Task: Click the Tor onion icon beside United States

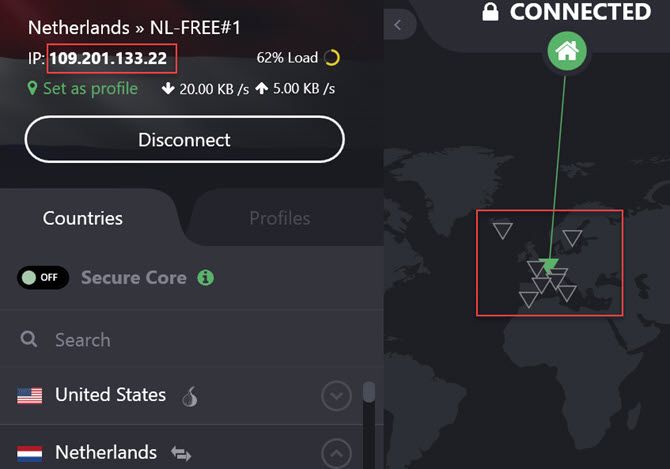Action: (x=190, y=396)
